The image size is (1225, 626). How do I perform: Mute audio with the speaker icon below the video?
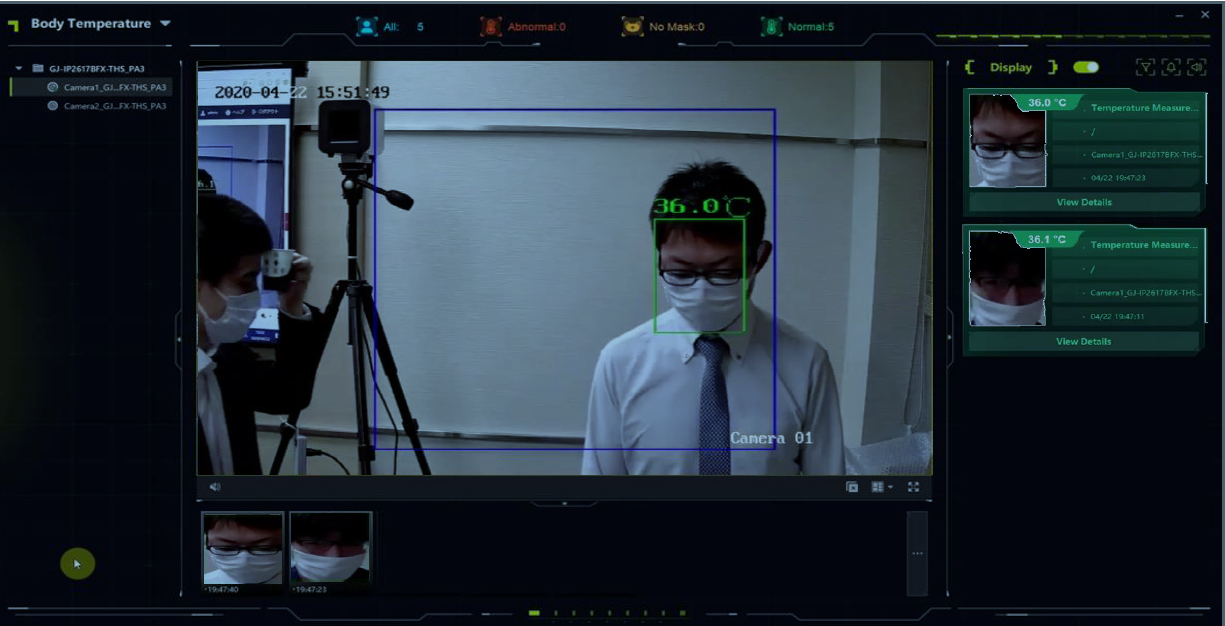215,487
